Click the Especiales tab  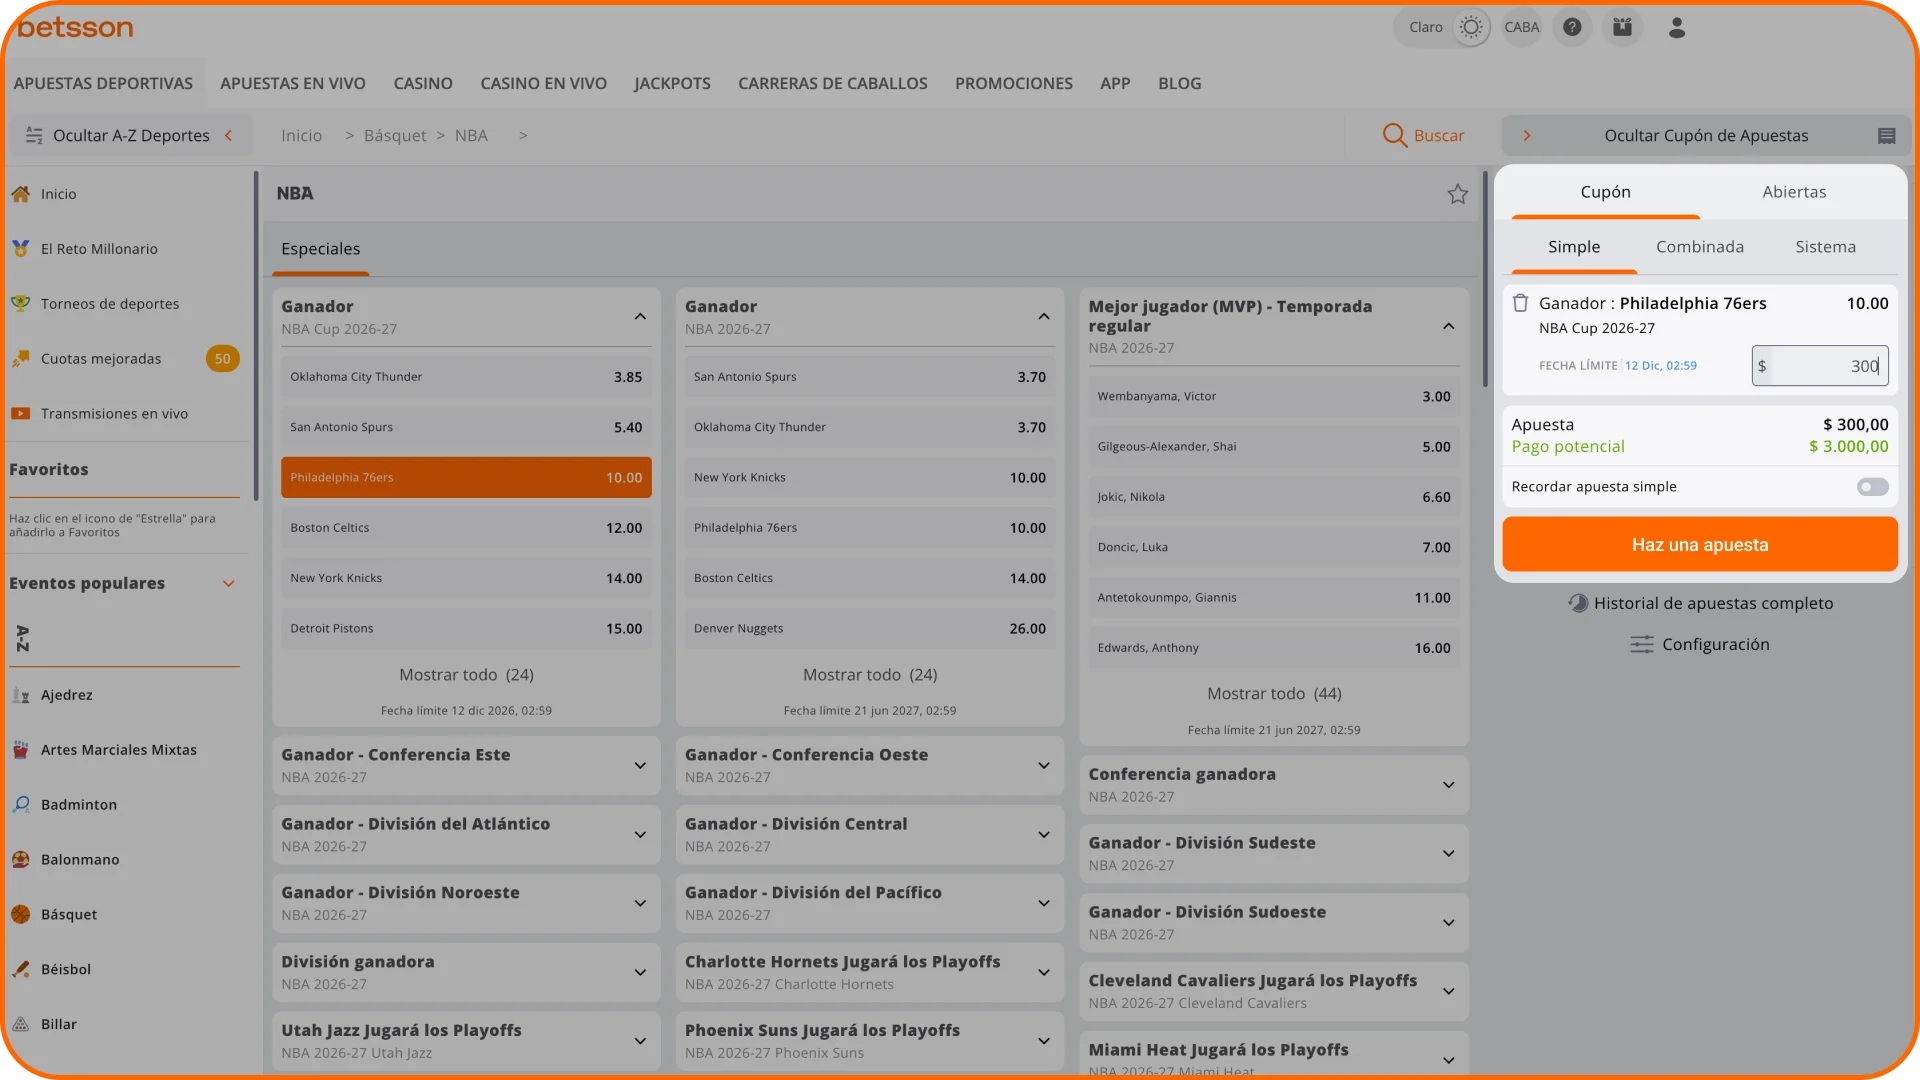320,249
